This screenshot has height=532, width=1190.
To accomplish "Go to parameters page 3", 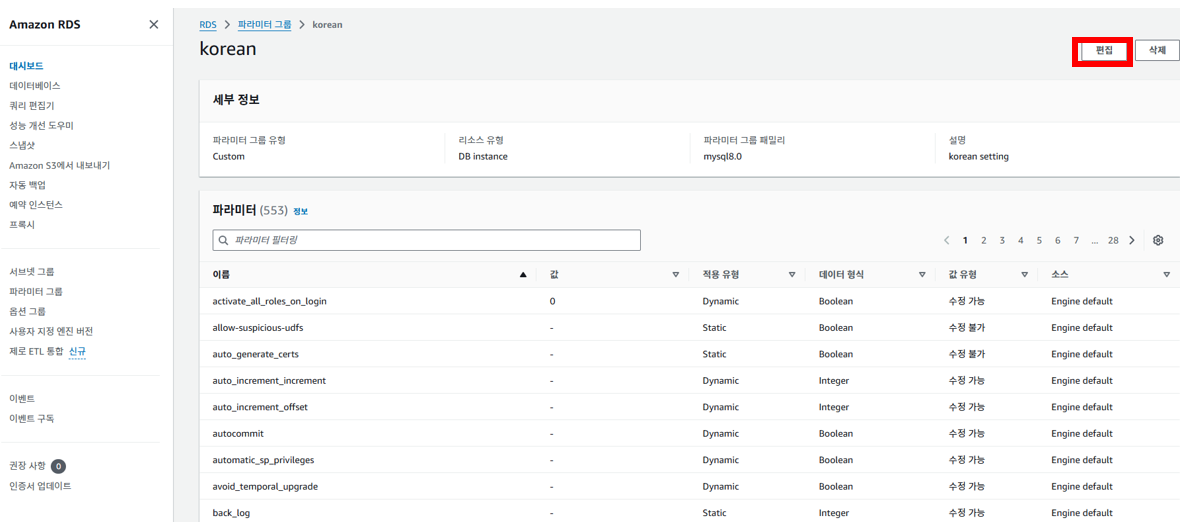I will click(1002, 240).
